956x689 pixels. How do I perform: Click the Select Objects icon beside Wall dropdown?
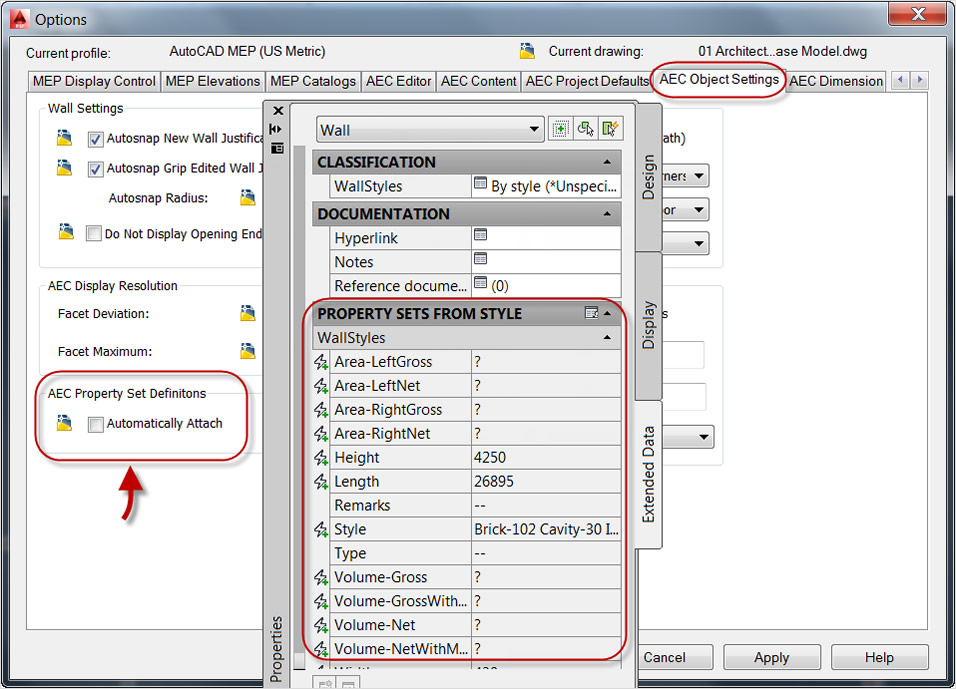(x=585, y=129)
